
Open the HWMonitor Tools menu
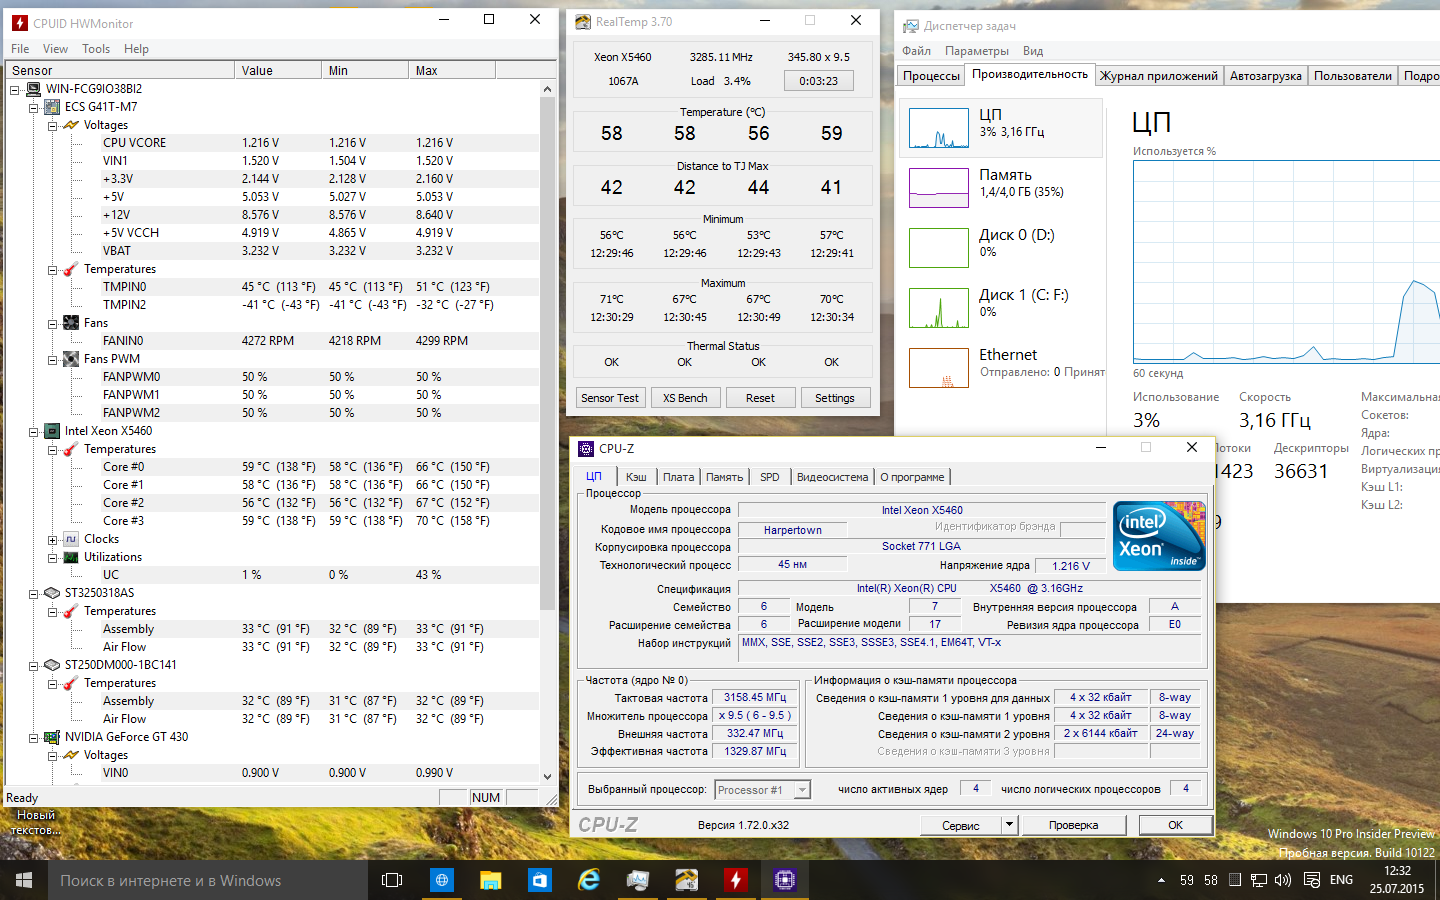pos(96,49)
